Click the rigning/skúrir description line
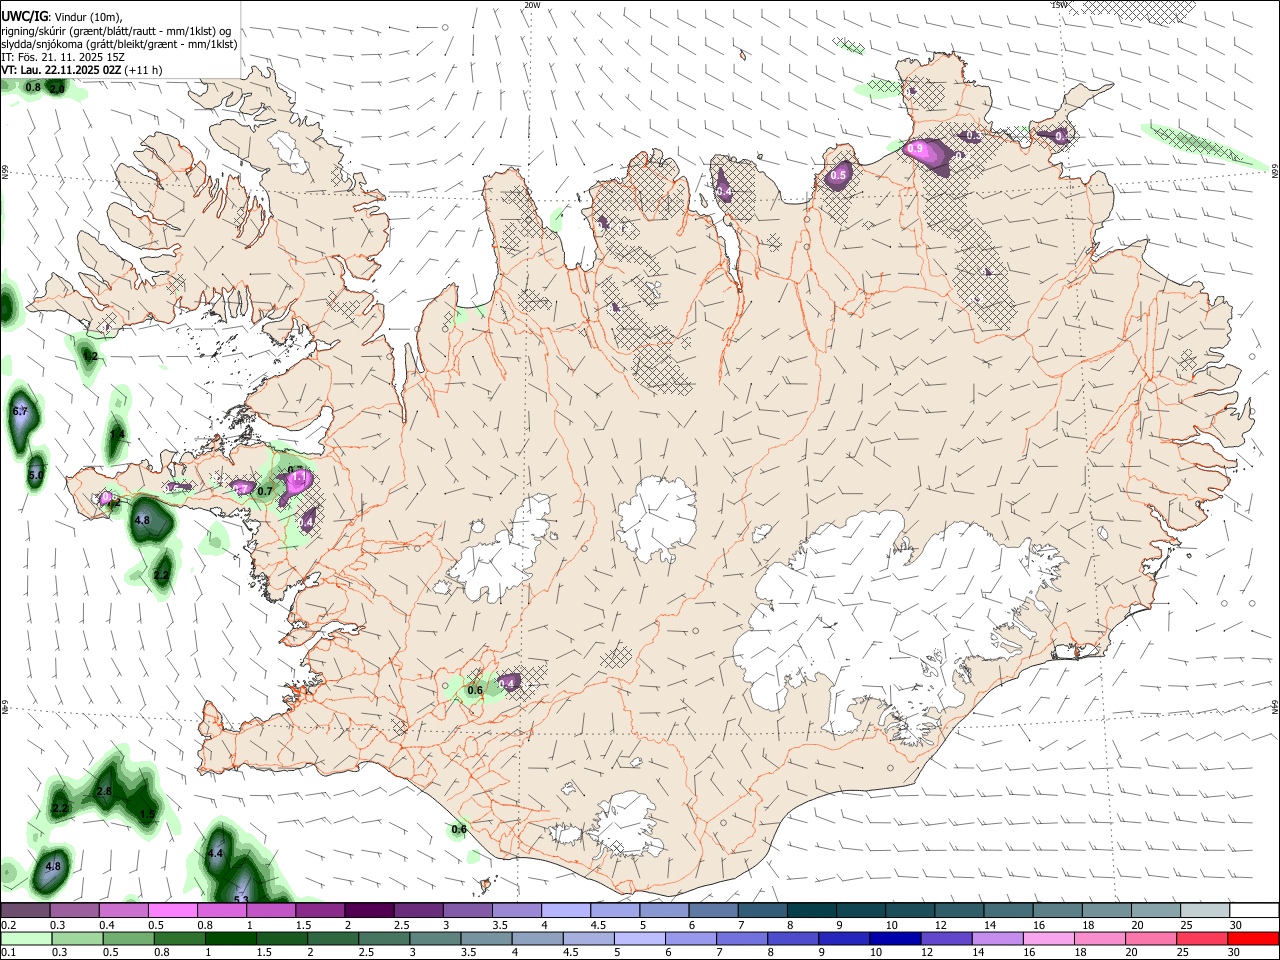This screenshot has width=1280, height=960. tap(116, 31)
